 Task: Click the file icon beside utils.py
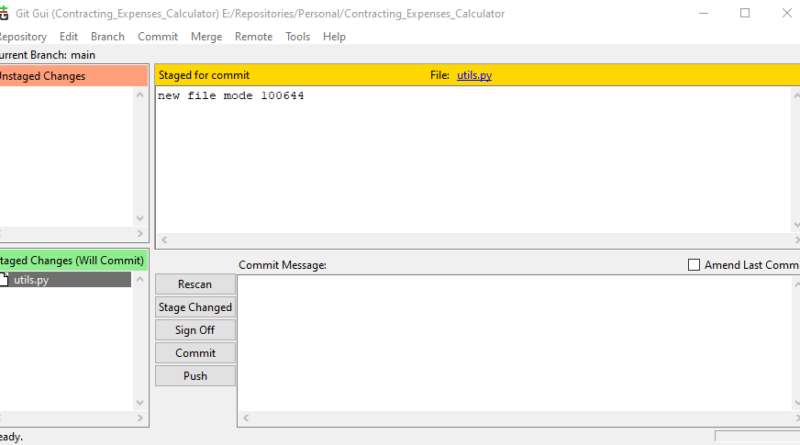point(5,280)
